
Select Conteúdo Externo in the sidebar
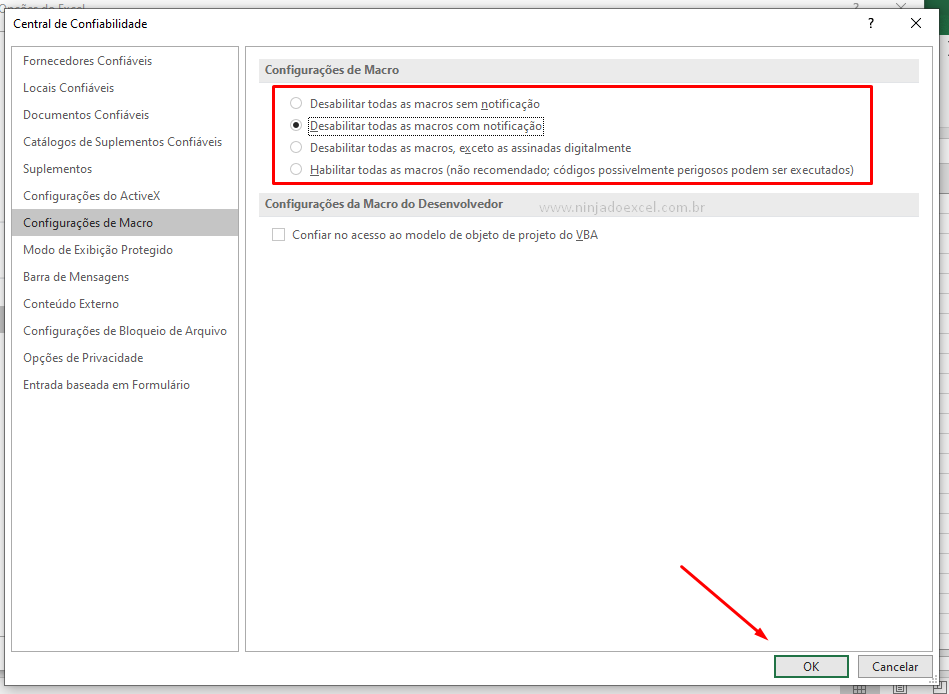(73, 303)
